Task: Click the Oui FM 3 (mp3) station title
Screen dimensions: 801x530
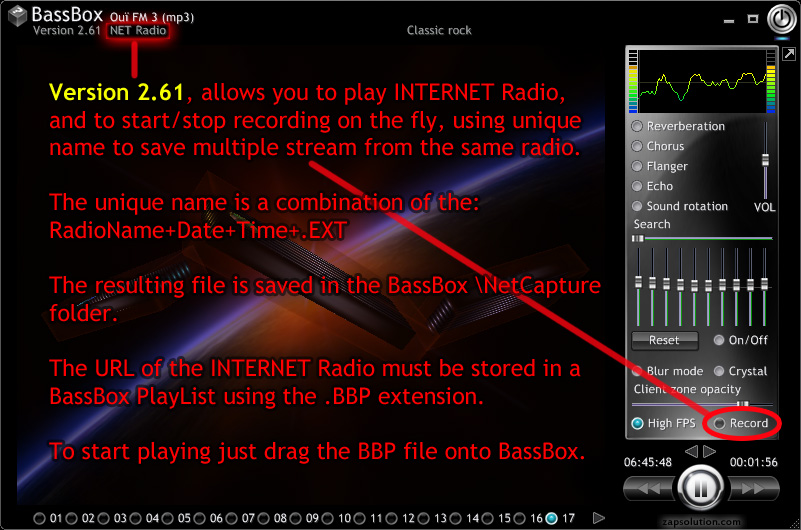Action: click(152, 17)
